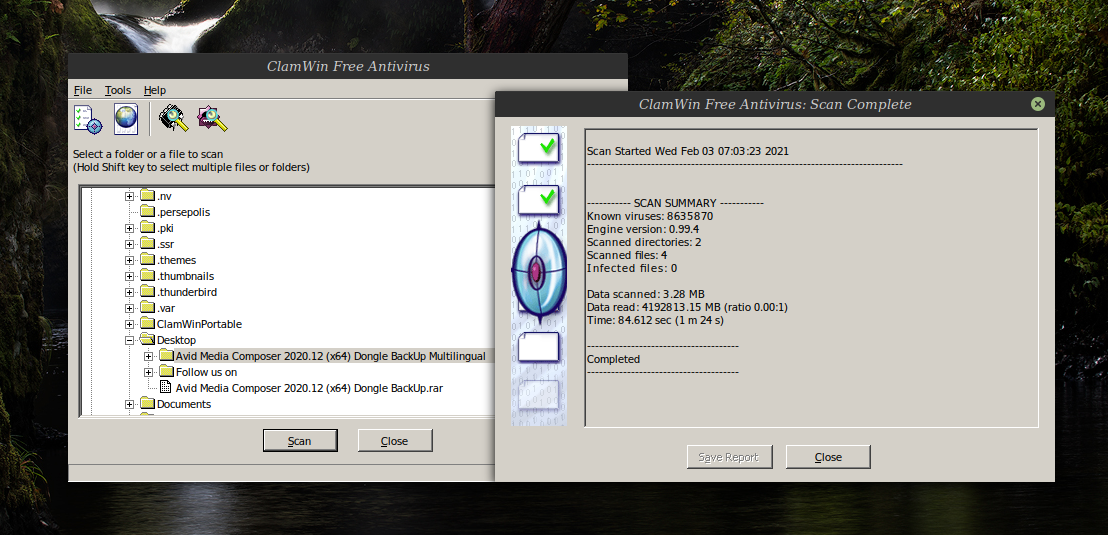Click the ClamWinPortable folder icon

click(147, 324)
